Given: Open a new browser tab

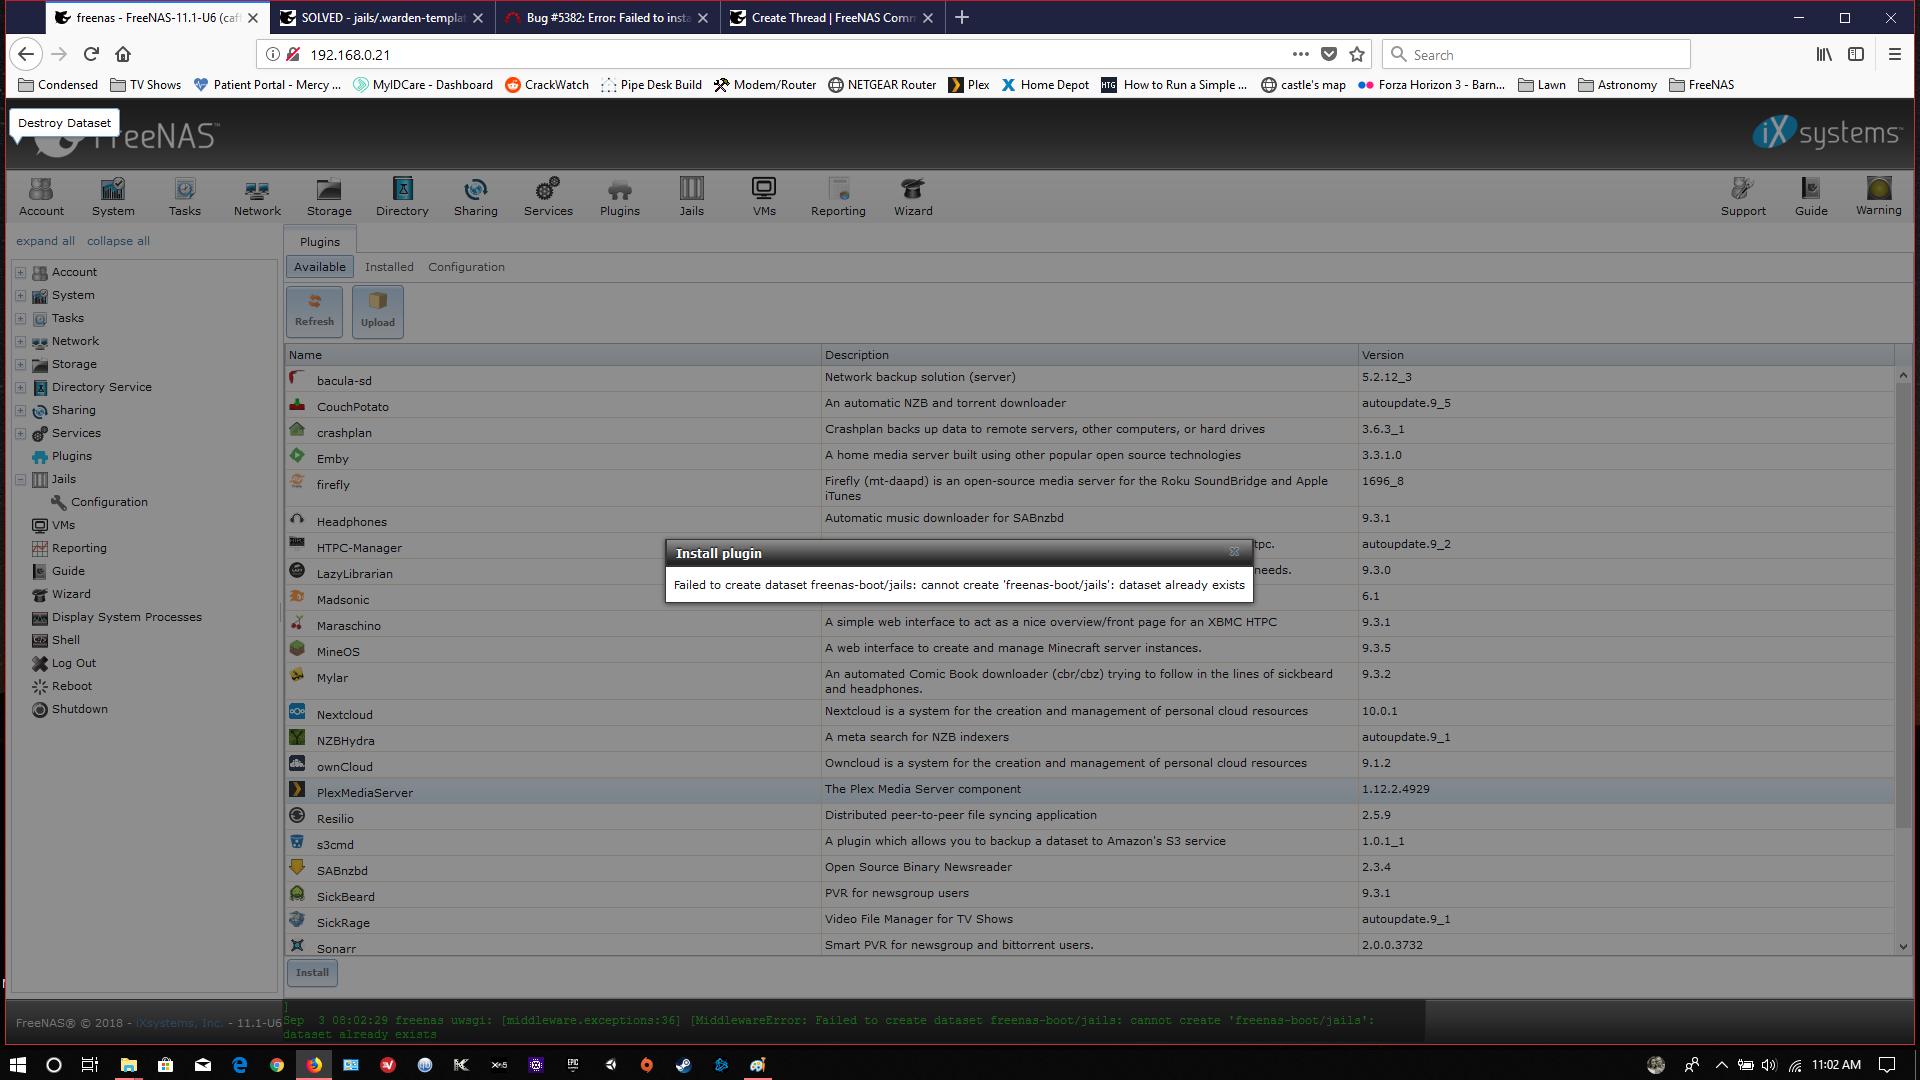Looking at the screenshot, I should (x=962, y=18).
